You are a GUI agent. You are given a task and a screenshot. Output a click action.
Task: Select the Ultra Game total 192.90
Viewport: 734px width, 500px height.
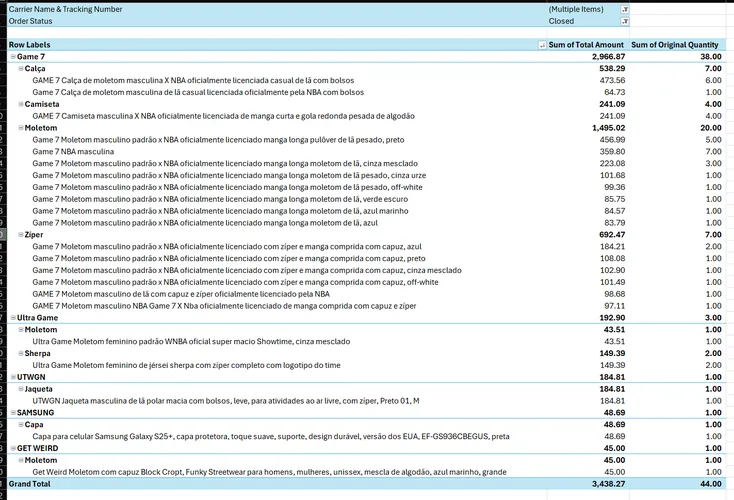(x=612, y=318)
